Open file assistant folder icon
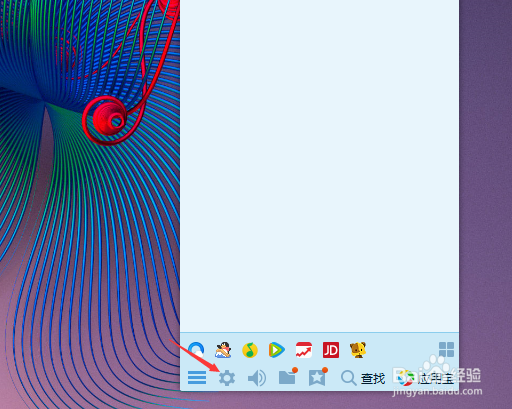Screen dimensions: 512x409 tap(288, 377)
